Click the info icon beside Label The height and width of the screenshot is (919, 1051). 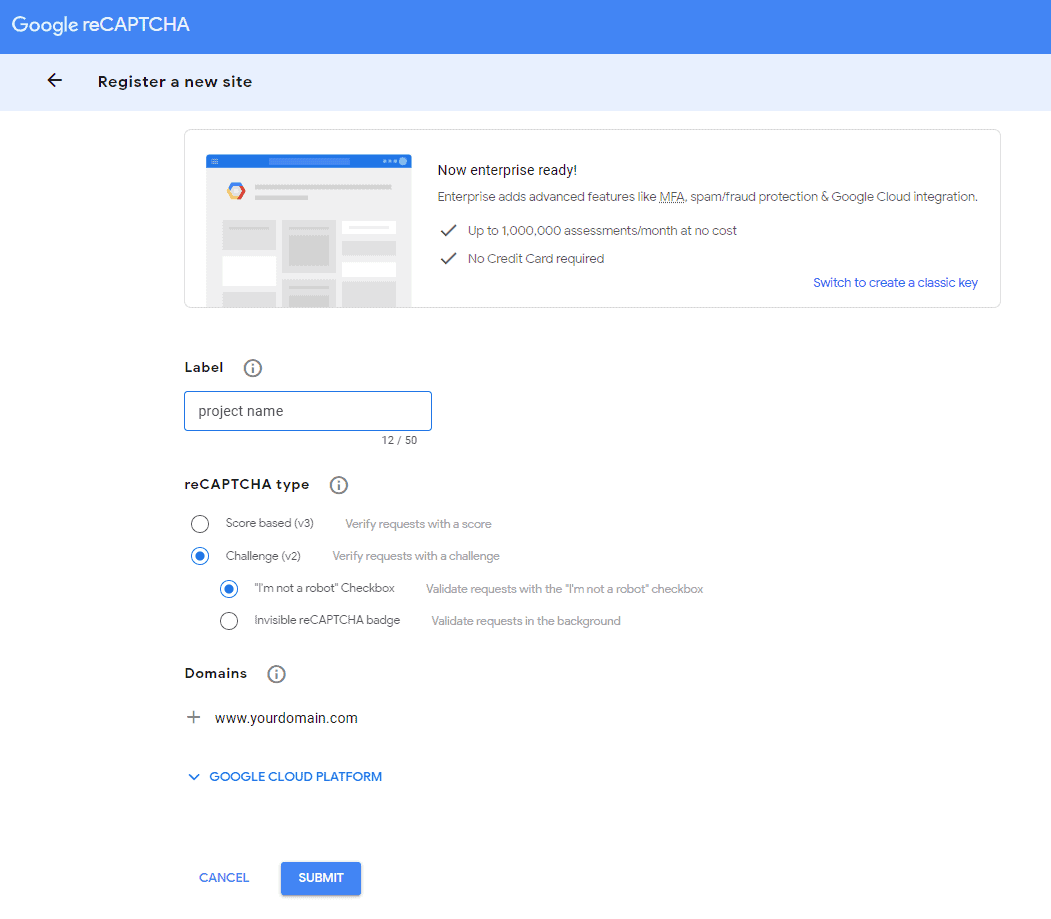[x=253, y=368]
